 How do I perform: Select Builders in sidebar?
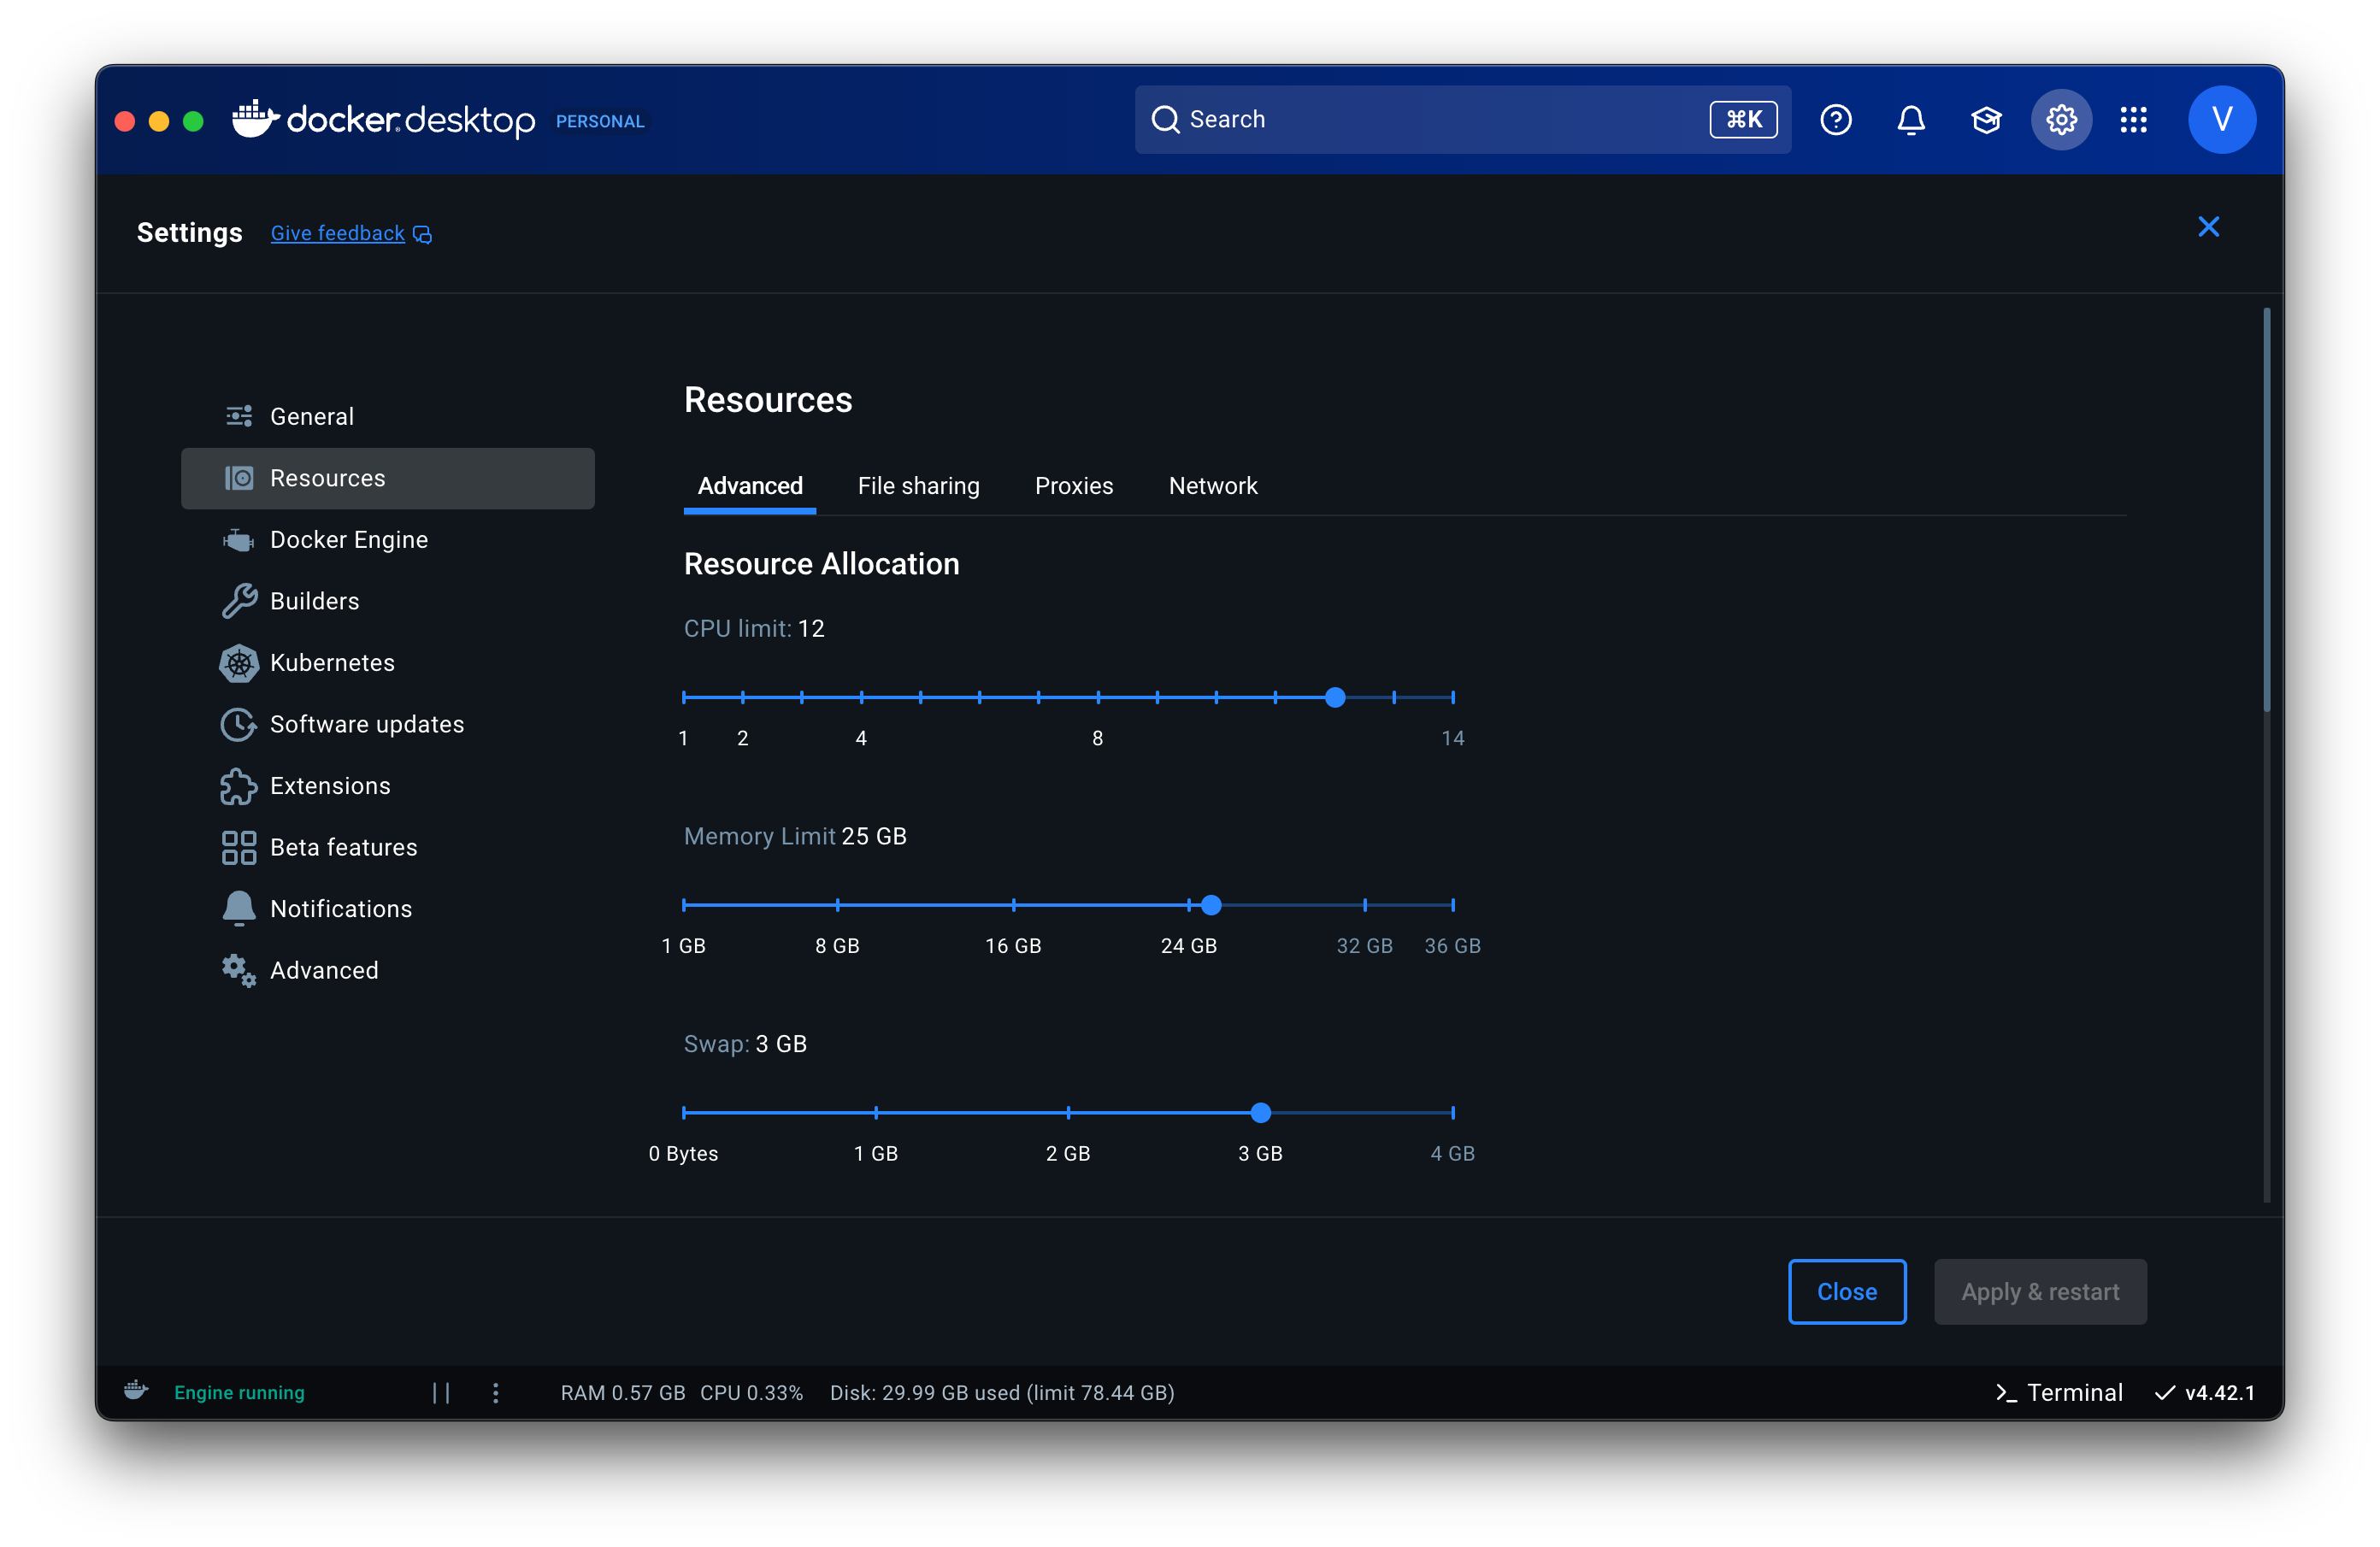click(388, 601)
